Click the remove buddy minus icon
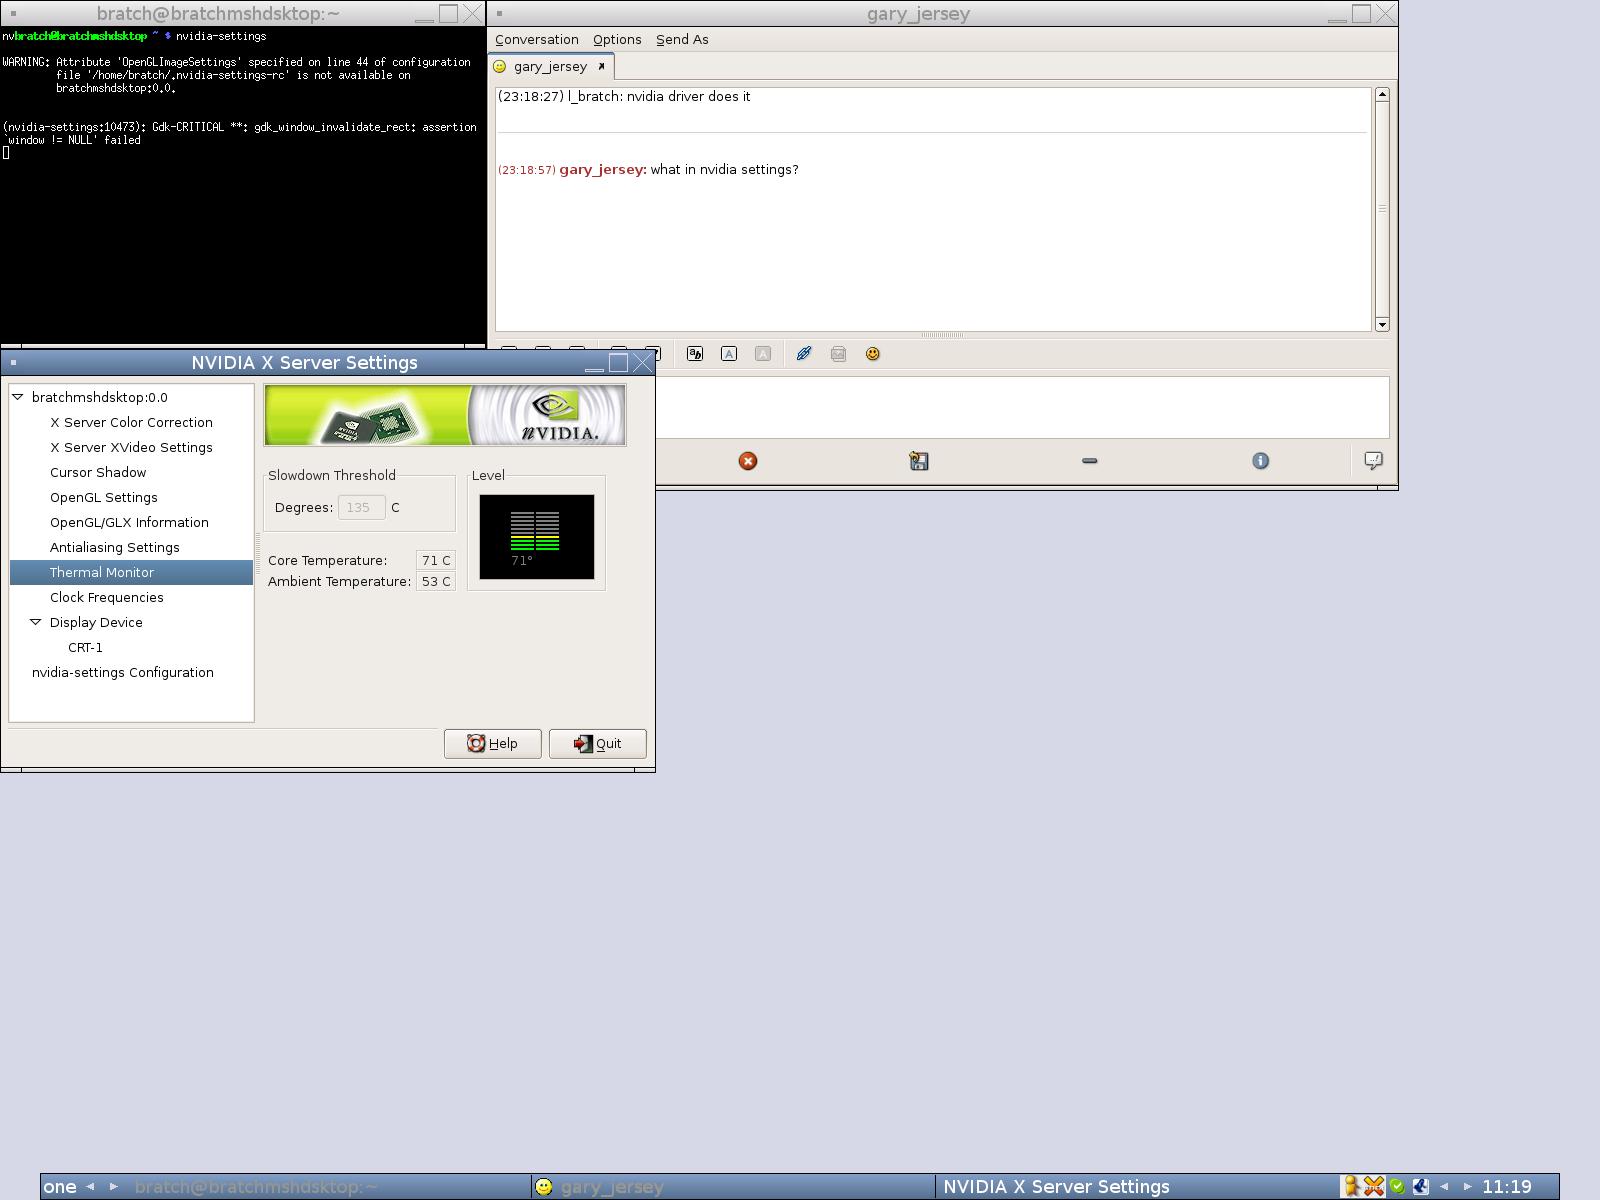This screenshot has width=1600, height=1200. tap(1090, 461)
